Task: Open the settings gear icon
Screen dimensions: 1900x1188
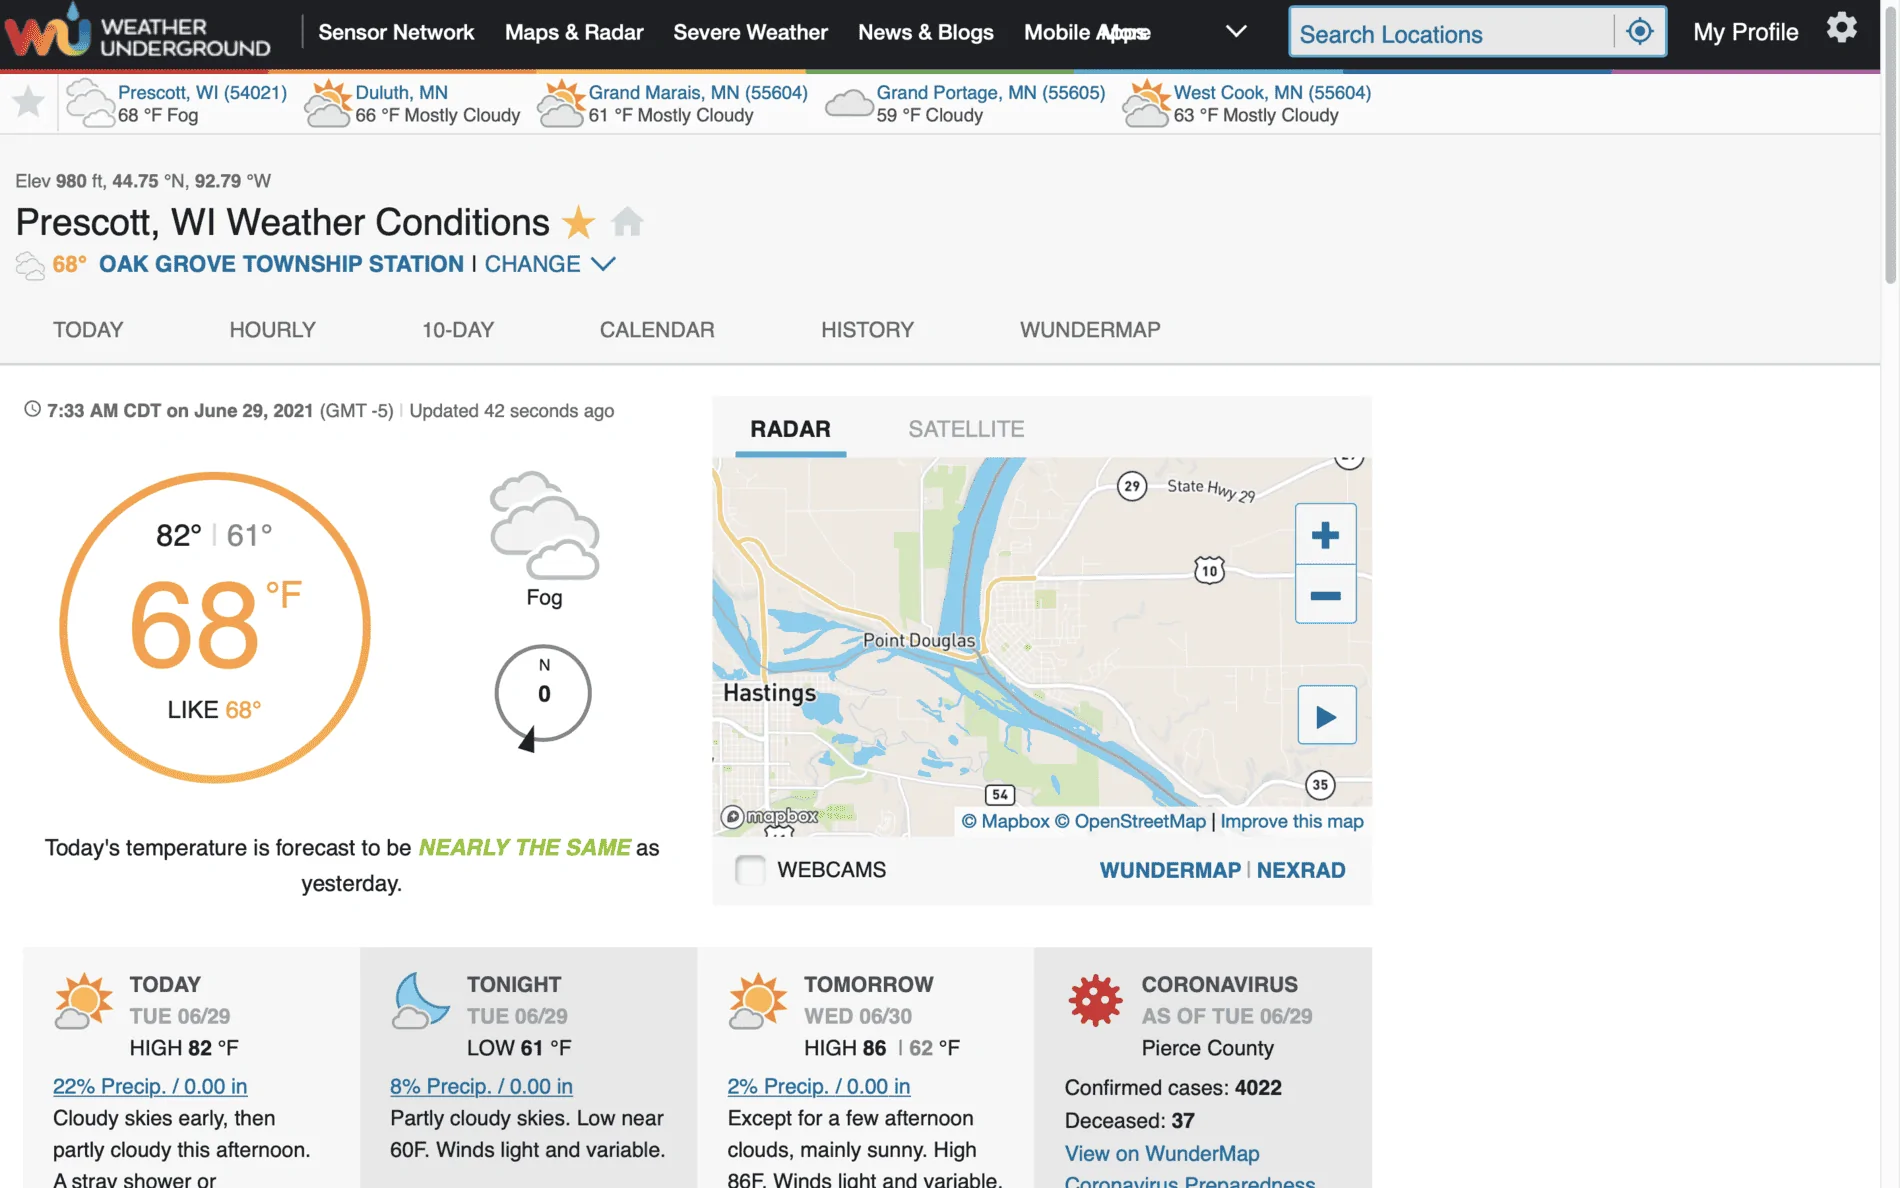Action: (x=1841, y=28)
